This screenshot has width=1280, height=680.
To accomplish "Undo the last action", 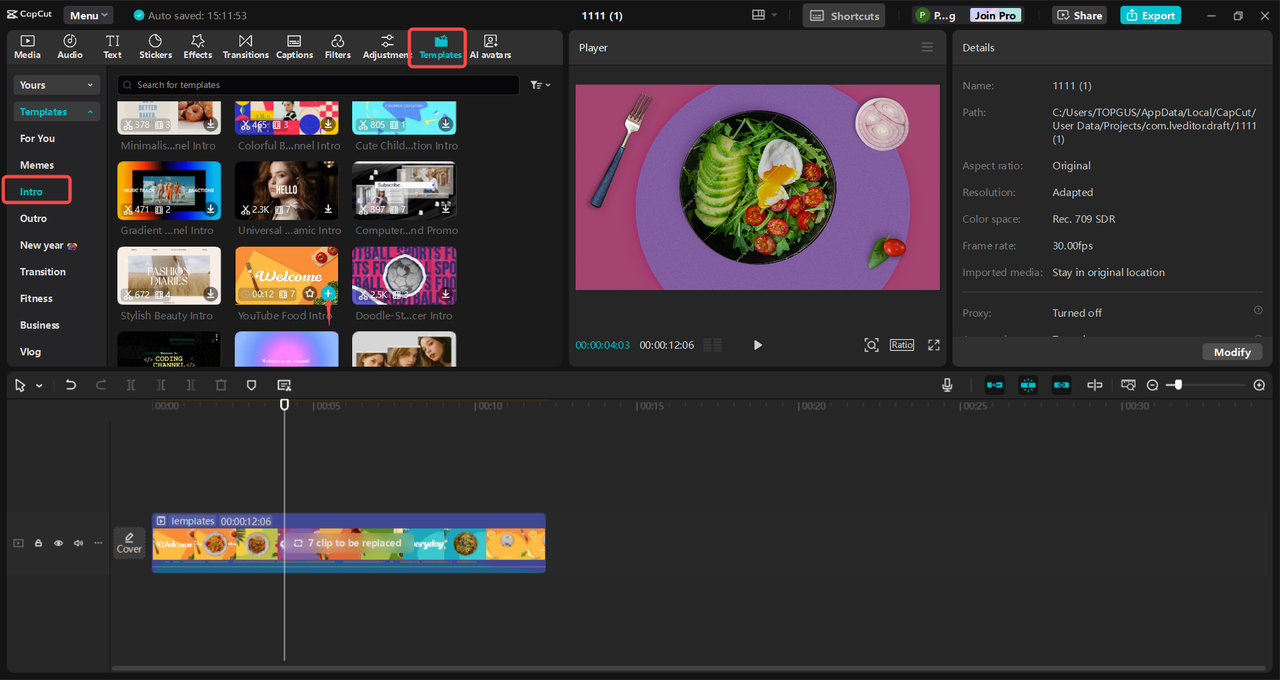I will pos(70,385).
